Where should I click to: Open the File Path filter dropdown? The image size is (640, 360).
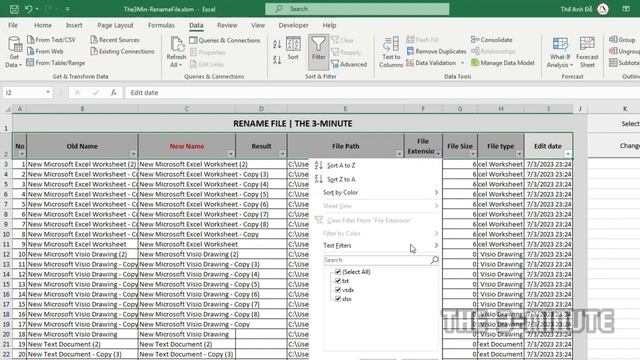tap(399, 154)
